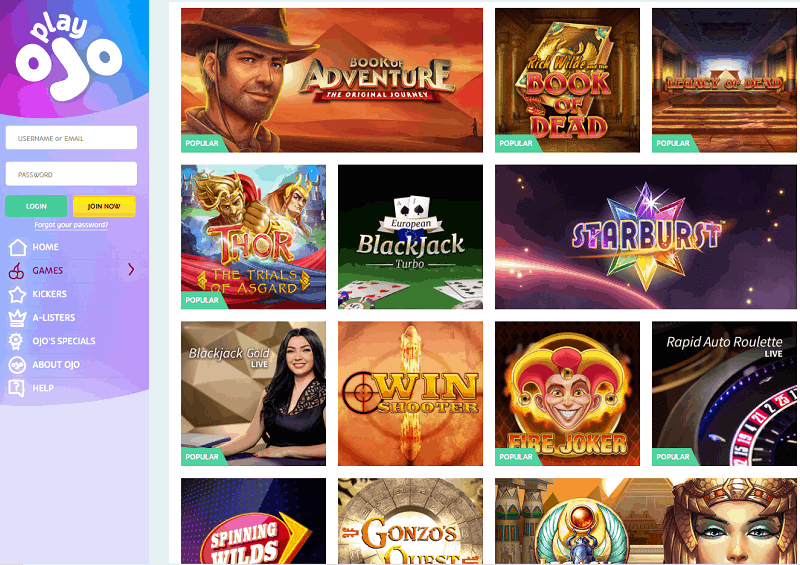Click the Home house icon
Viewport: 800px width, 565px height.
click(x=17, y=247)
